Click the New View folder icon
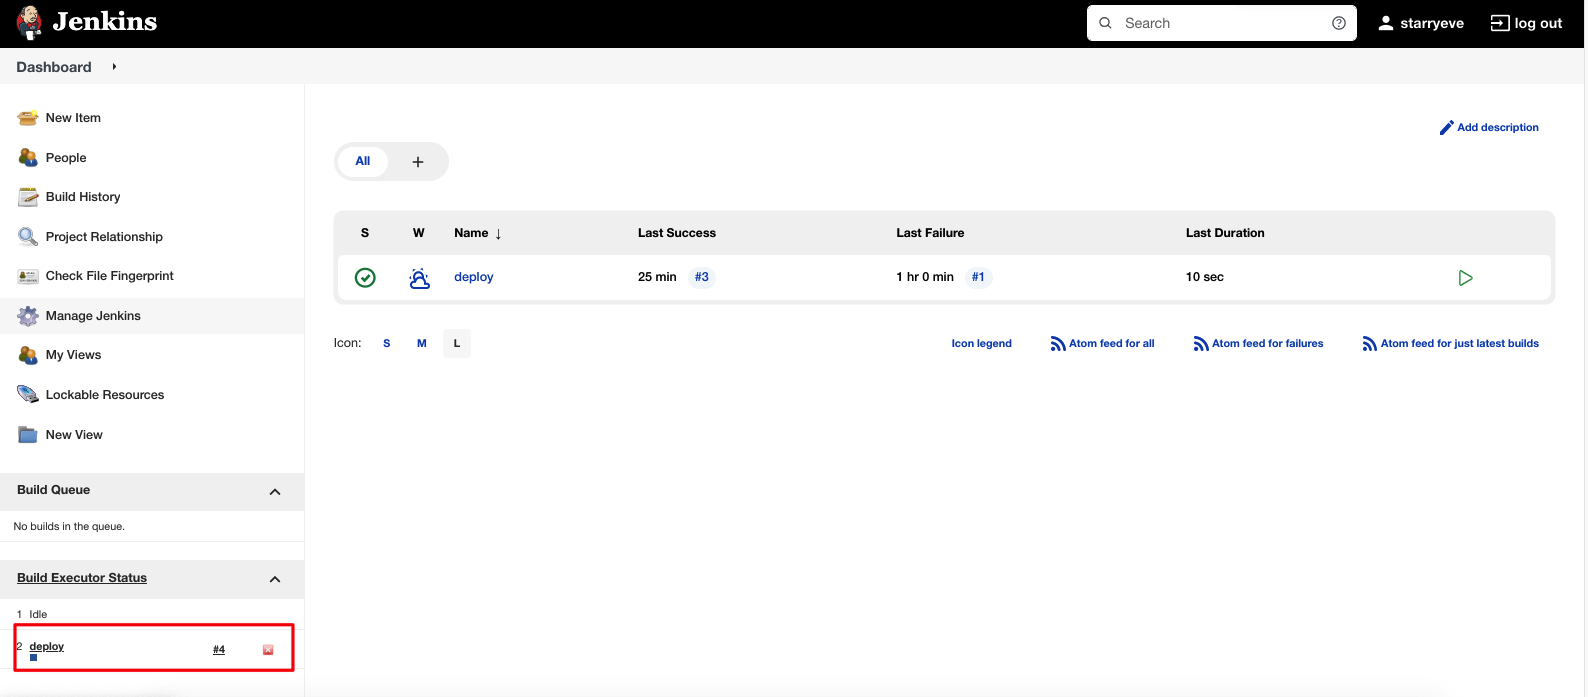 [28, 435]
